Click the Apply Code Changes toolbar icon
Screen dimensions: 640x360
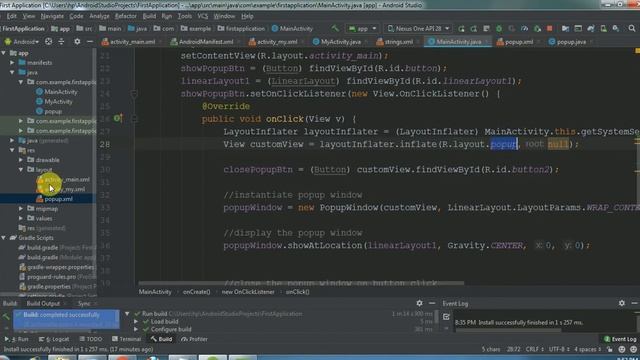(x=486, y=29)
